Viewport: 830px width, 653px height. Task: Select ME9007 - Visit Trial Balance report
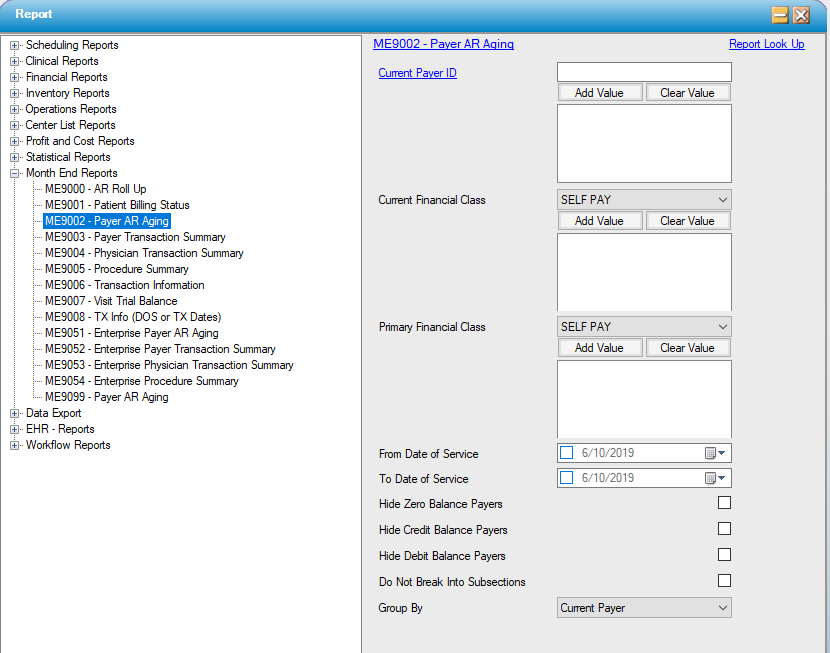pos(111,301)
